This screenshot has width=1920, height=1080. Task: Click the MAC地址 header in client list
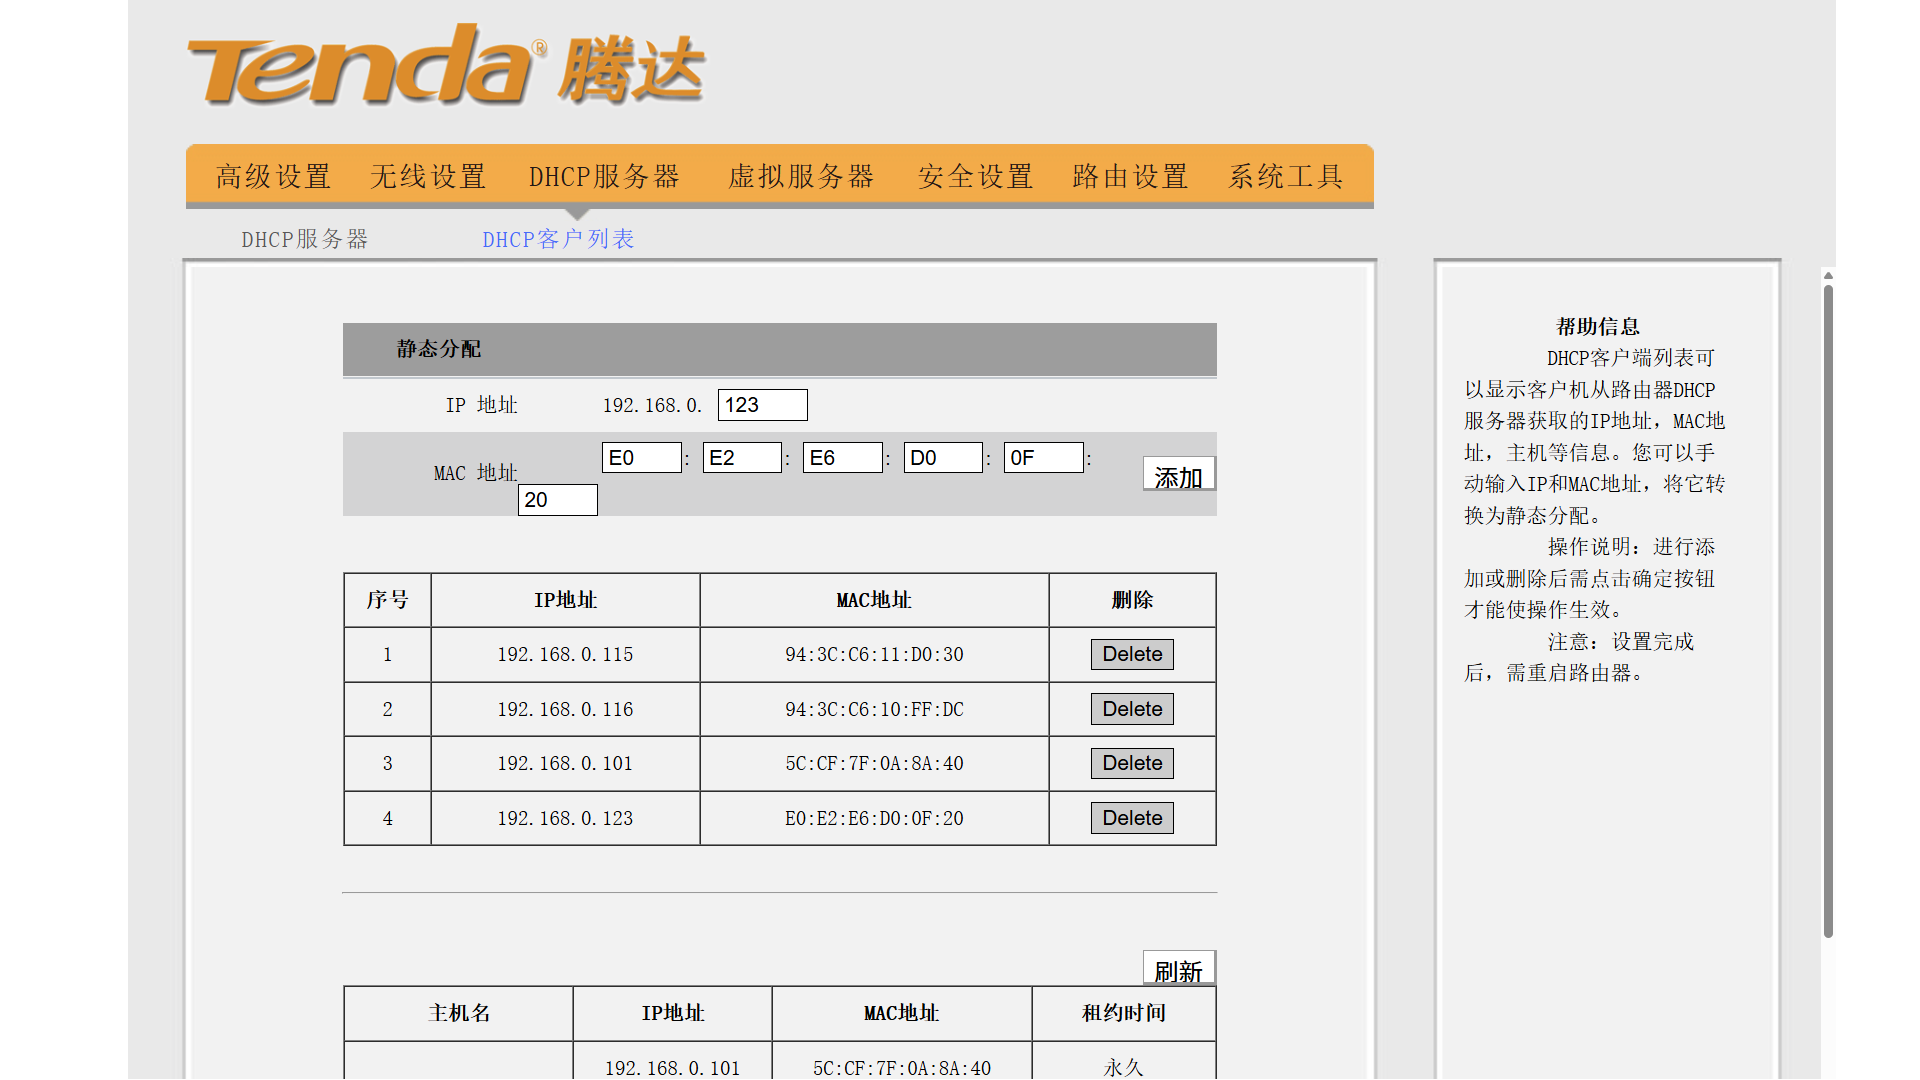[901, 1013]
